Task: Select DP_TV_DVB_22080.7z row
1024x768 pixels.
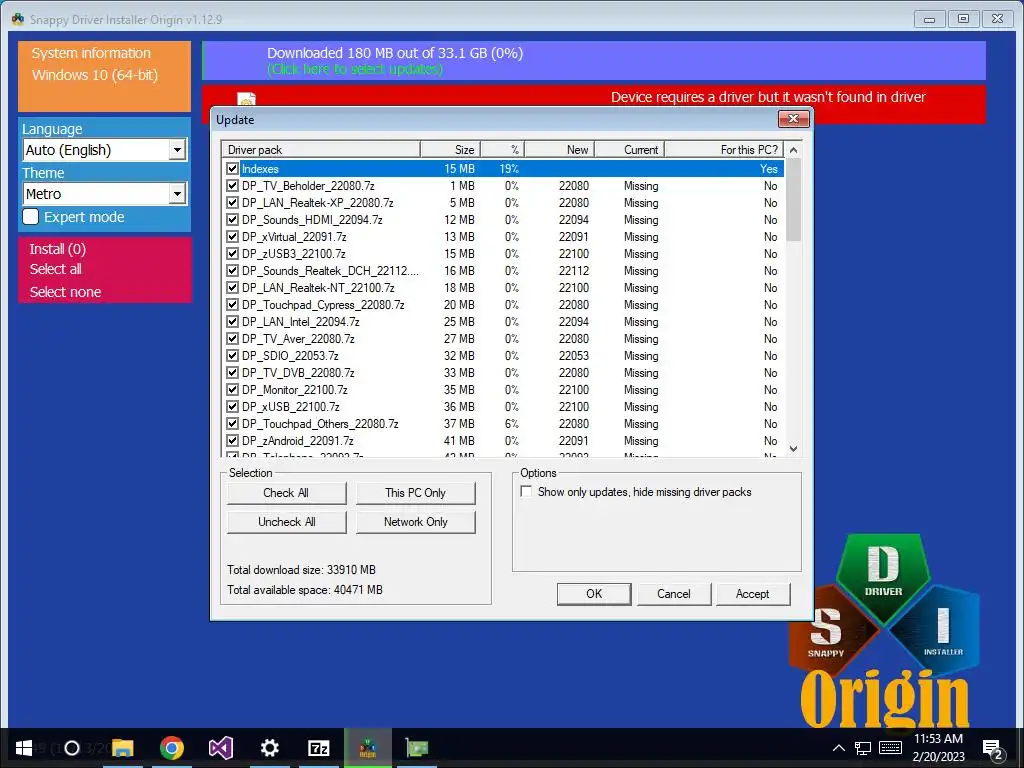Action: click(x=503, y=372)
